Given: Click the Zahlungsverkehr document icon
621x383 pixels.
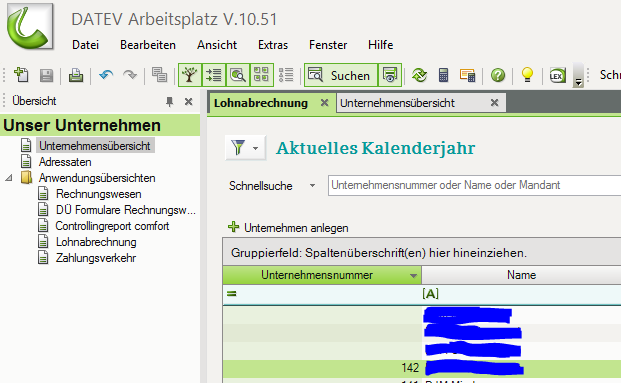Looking at the screenshot, I should coord(43,258).
